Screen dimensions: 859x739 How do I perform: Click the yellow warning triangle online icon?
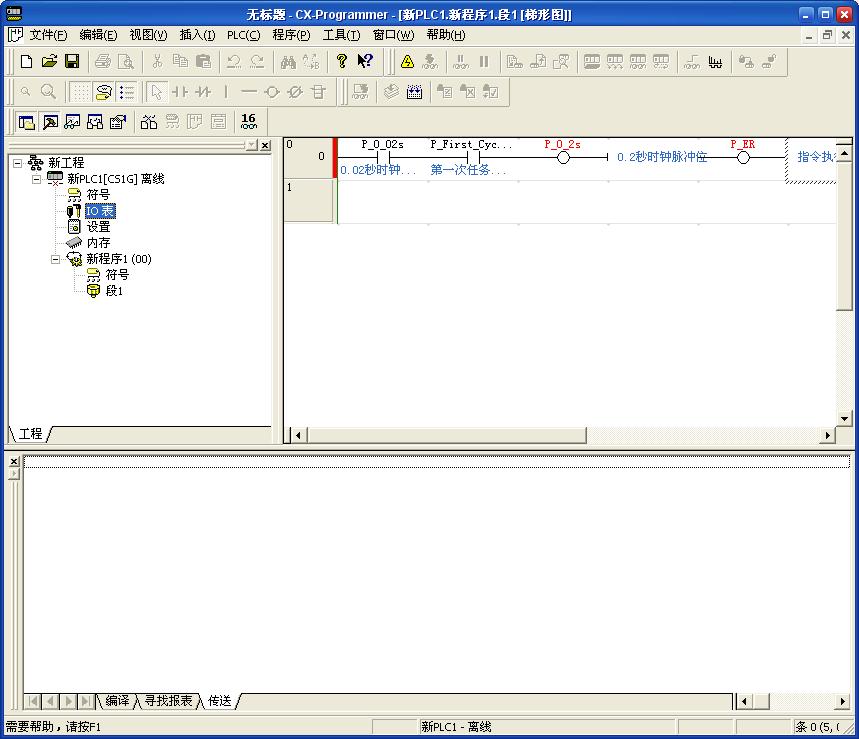[407, 62]
